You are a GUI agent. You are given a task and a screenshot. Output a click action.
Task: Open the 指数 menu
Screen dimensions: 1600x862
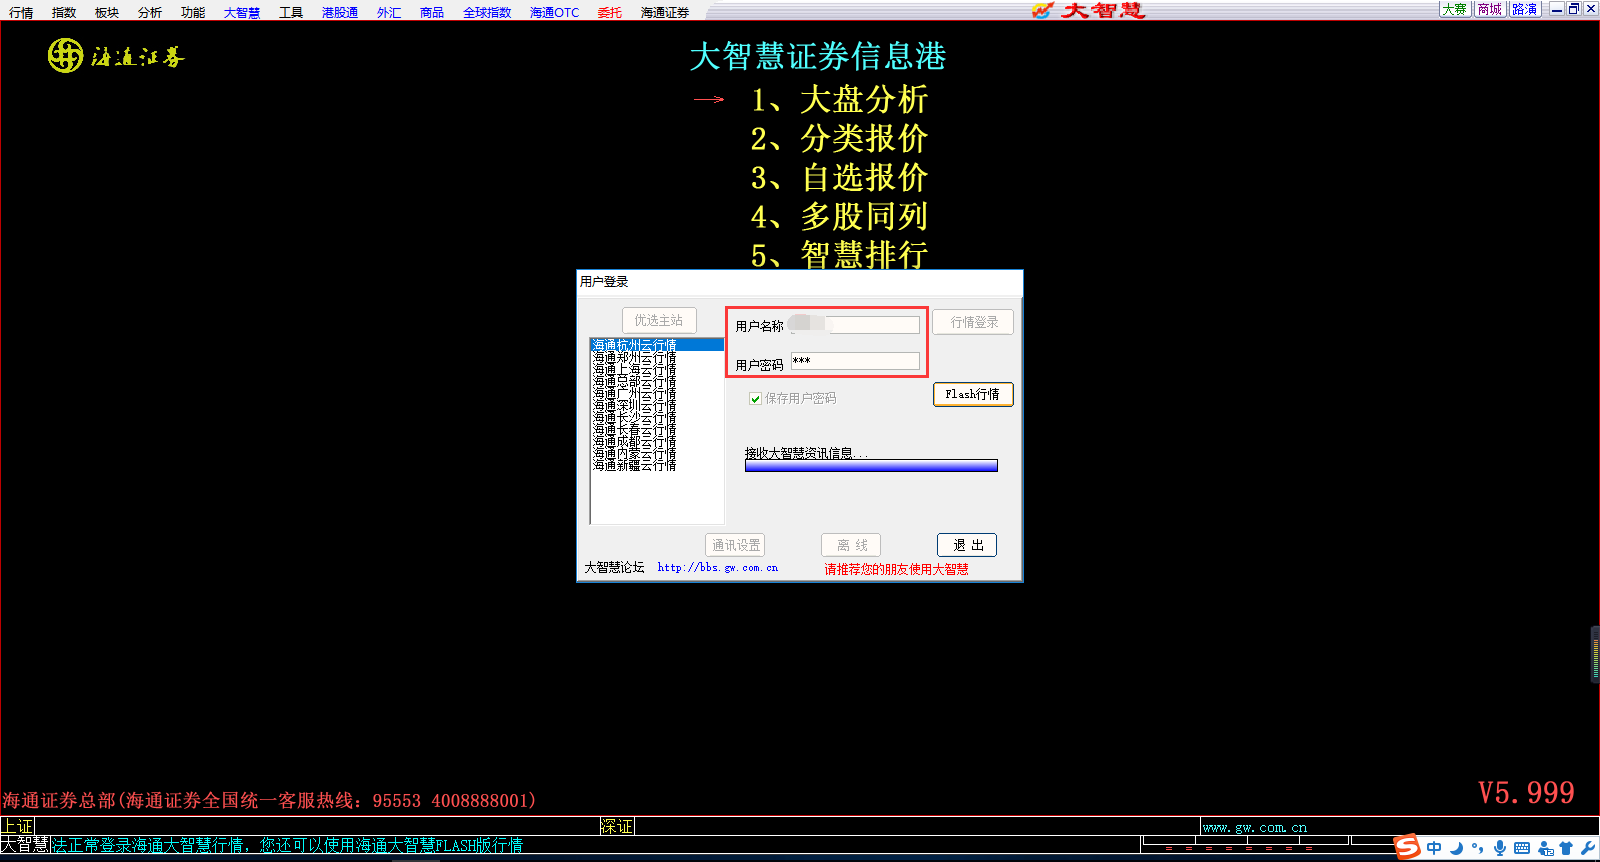click(64, 12)
